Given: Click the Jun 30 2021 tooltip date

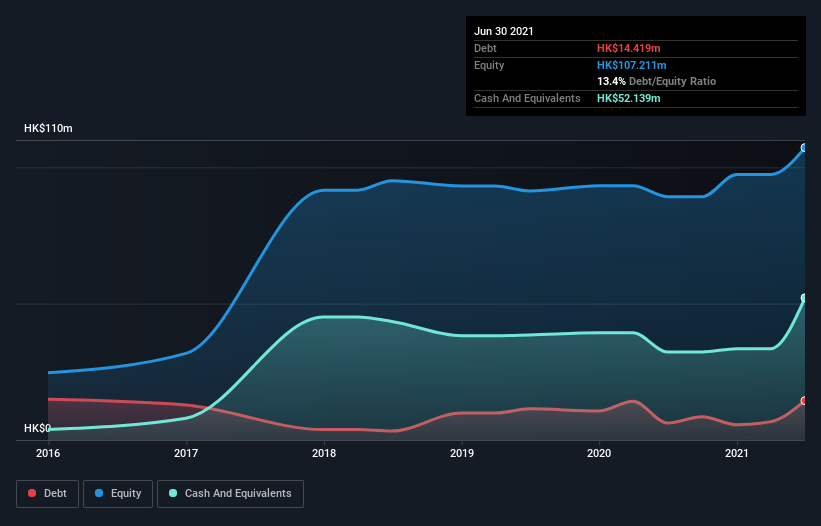Looking at the screenshot, I should [x=504, y=31].
